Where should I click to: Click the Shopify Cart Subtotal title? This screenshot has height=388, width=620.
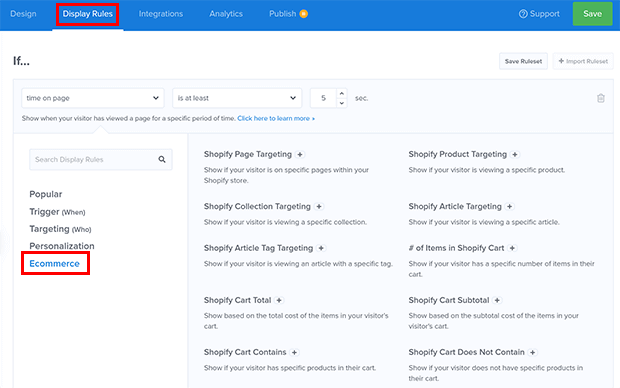(x=449, y=300)
